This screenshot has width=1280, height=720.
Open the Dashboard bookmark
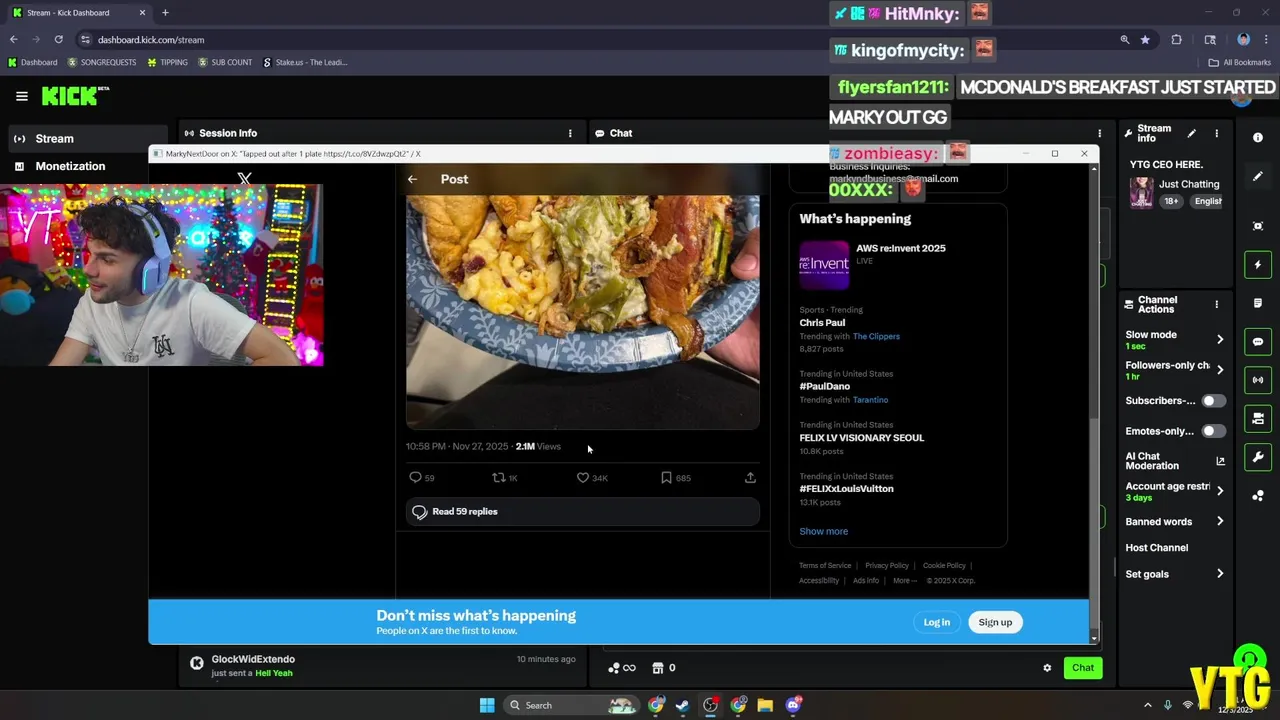[32, 62]
